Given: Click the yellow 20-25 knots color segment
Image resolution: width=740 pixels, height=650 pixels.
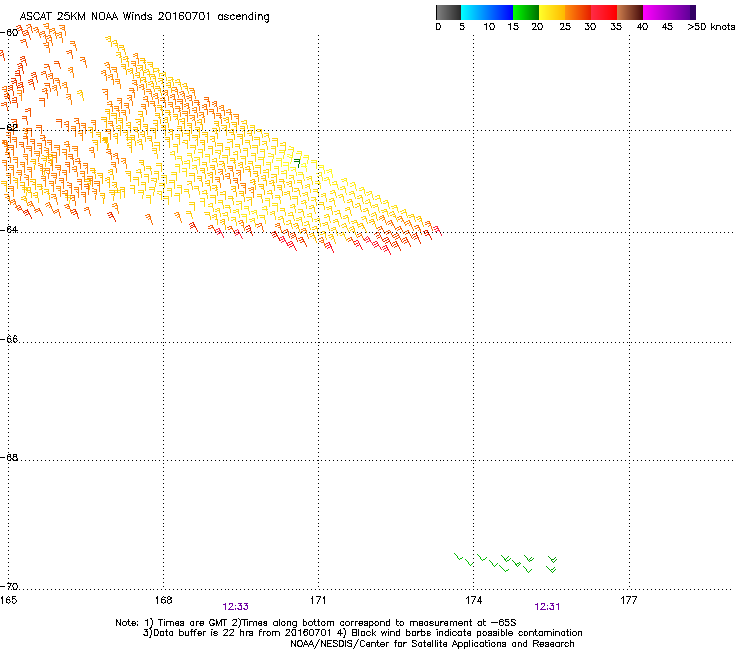Looking at the screenshot, I should (552, 12).
